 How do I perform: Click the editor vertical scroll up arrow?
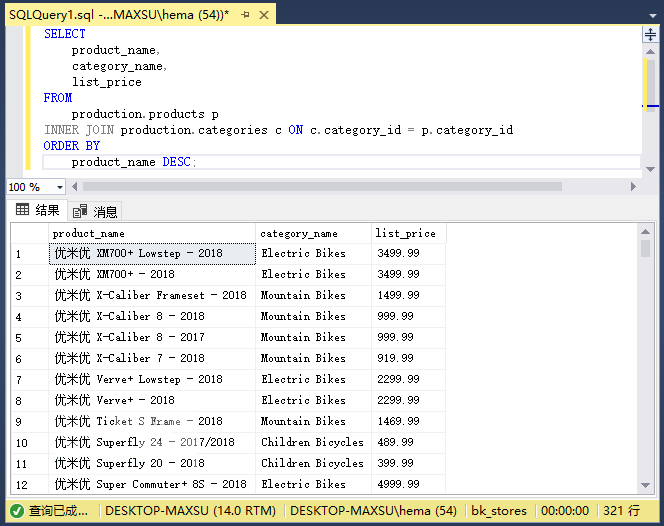click(650, 51)
